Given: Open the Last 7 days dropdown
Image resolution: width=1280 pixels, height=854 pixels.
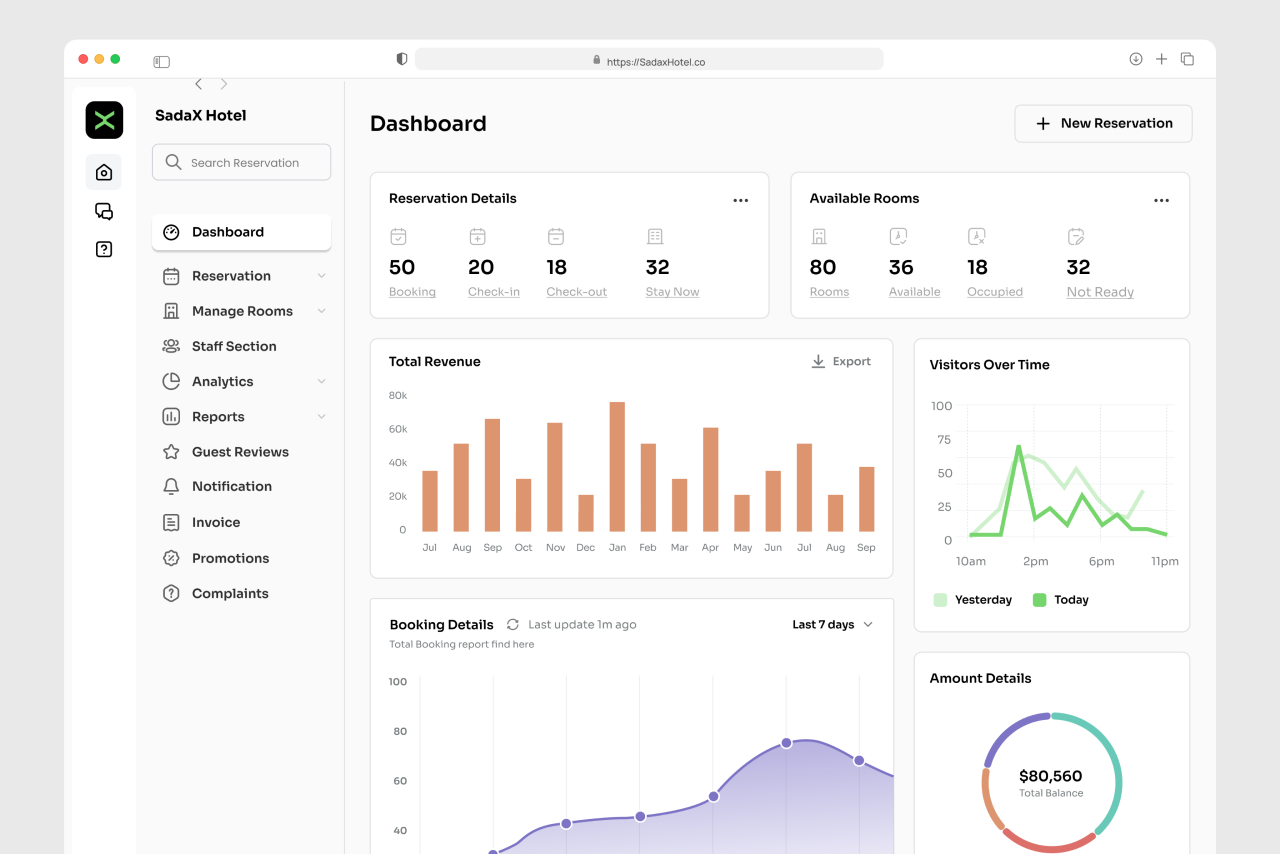Looking at the screenshot, I should pos(832,624).
